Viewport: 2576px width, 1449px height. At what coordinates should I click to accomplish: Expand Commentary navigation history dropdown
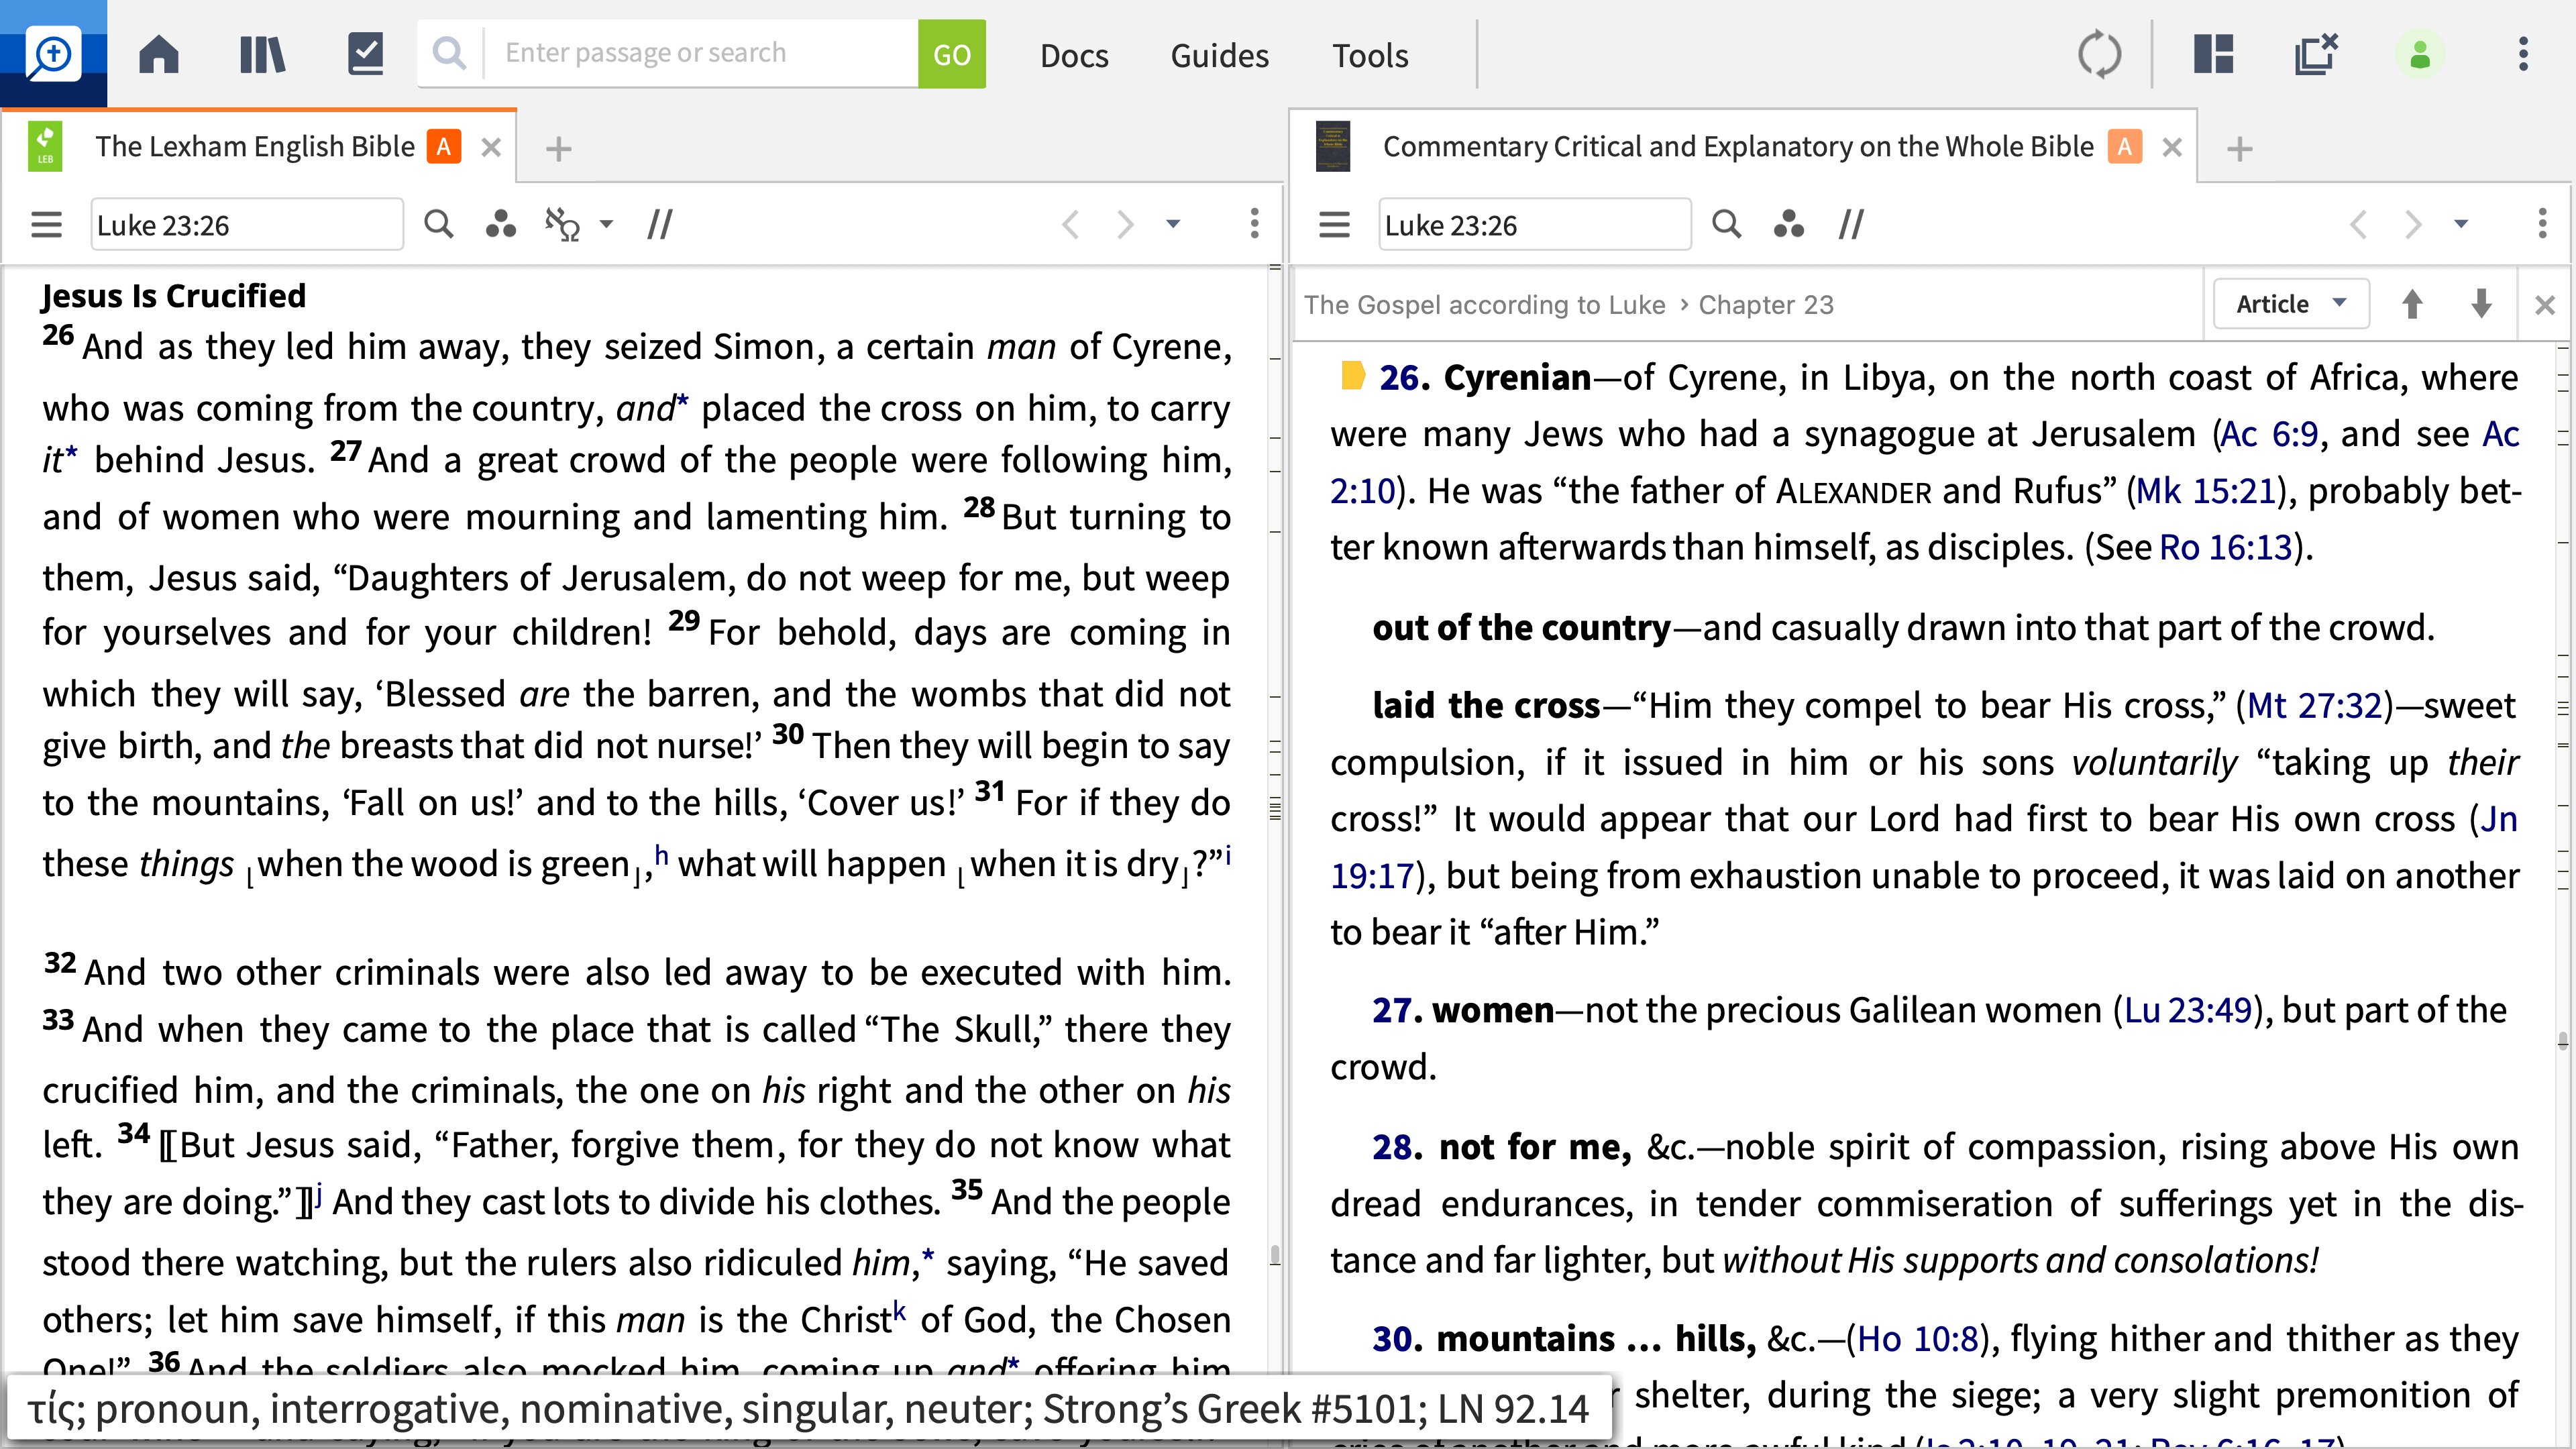(2461, 224)
